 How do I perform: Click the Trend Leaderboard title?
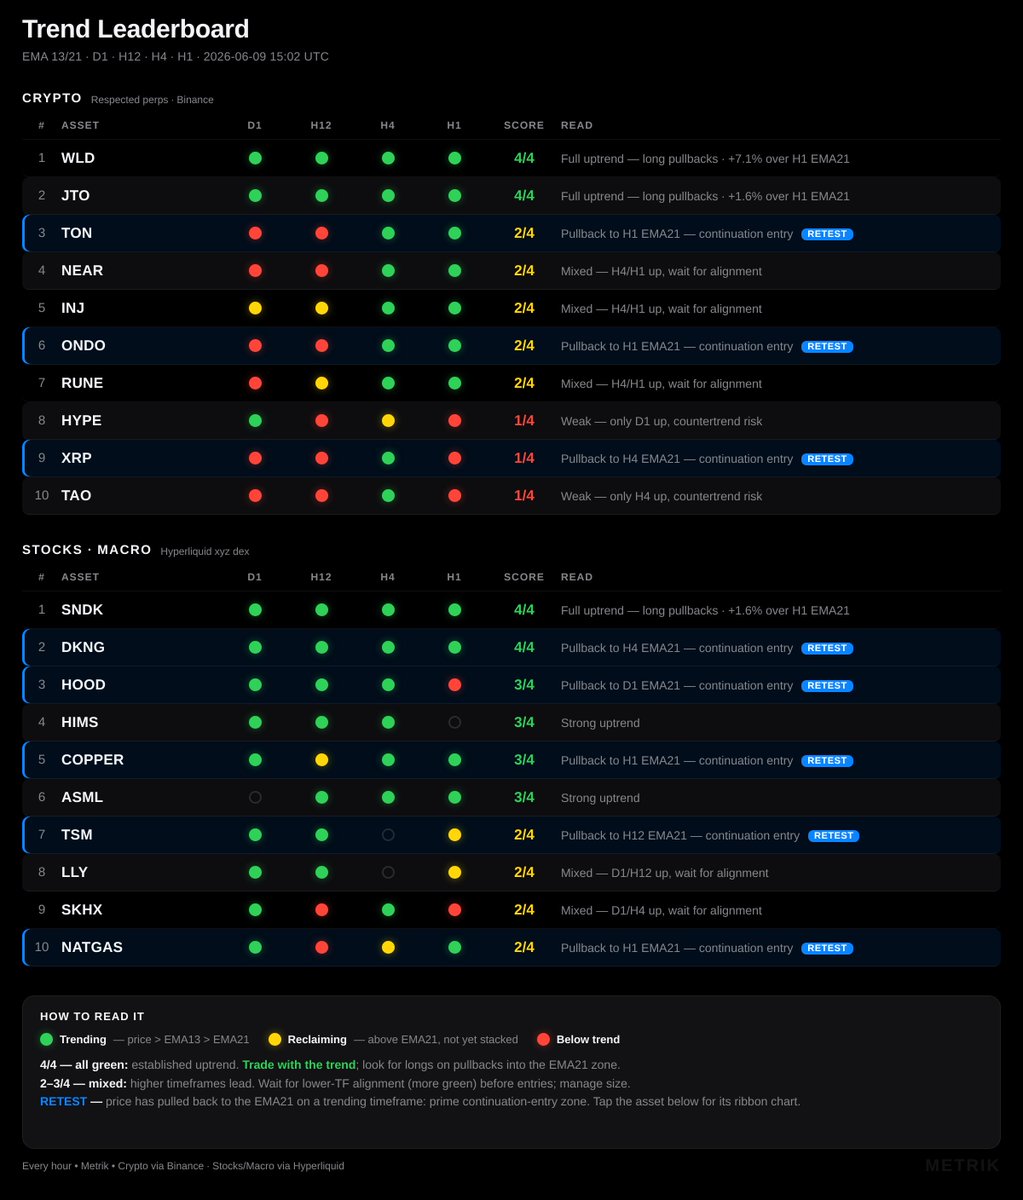[x=136, y=29]
